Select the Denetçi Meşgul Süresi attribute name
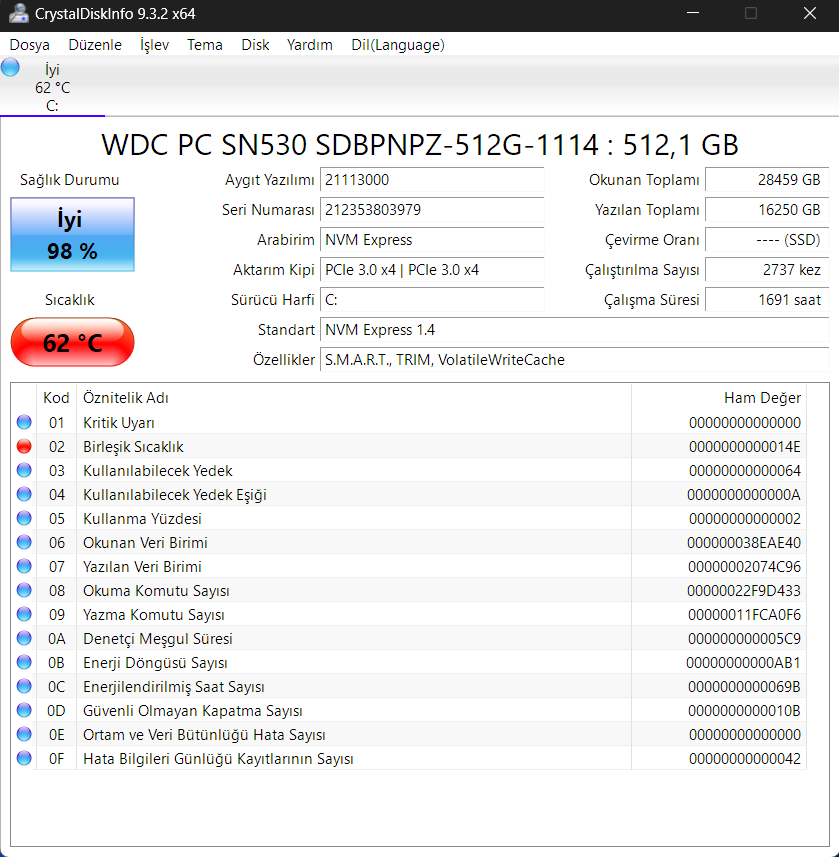 point(158,639)
